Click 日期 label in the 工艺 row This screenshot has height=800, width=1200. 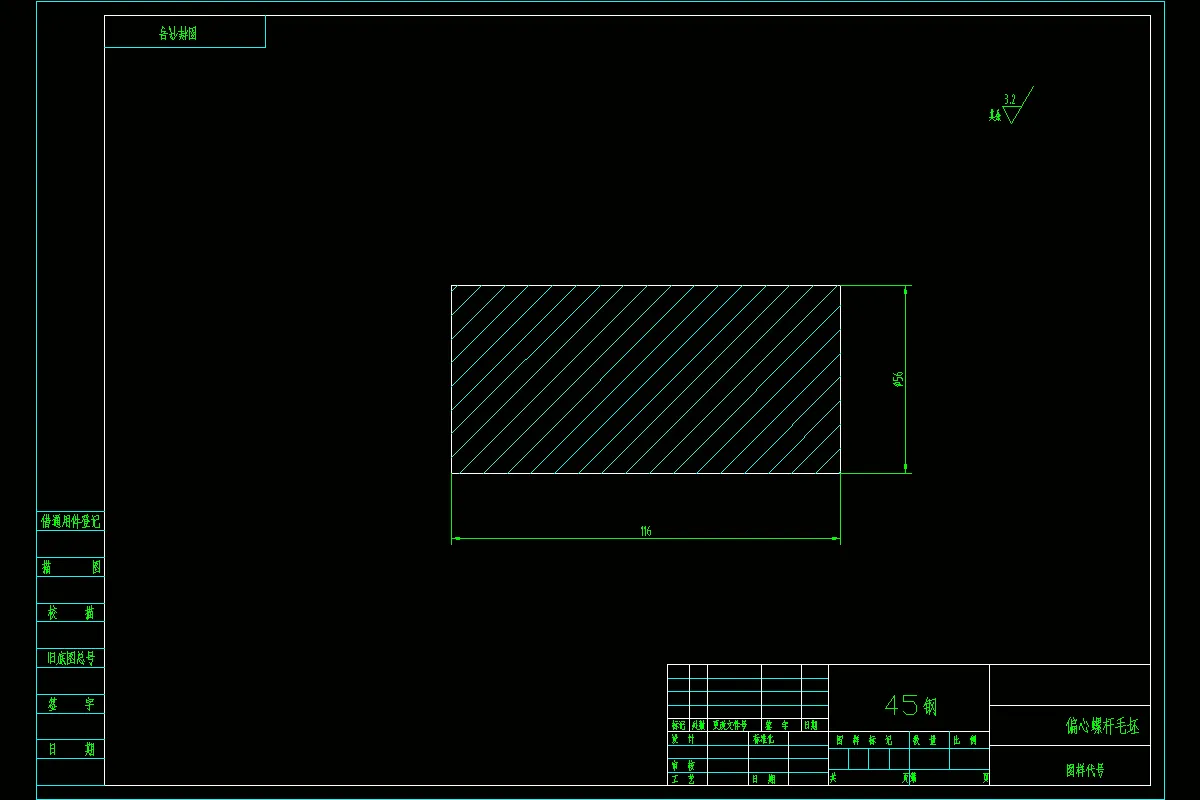[762, 778]
